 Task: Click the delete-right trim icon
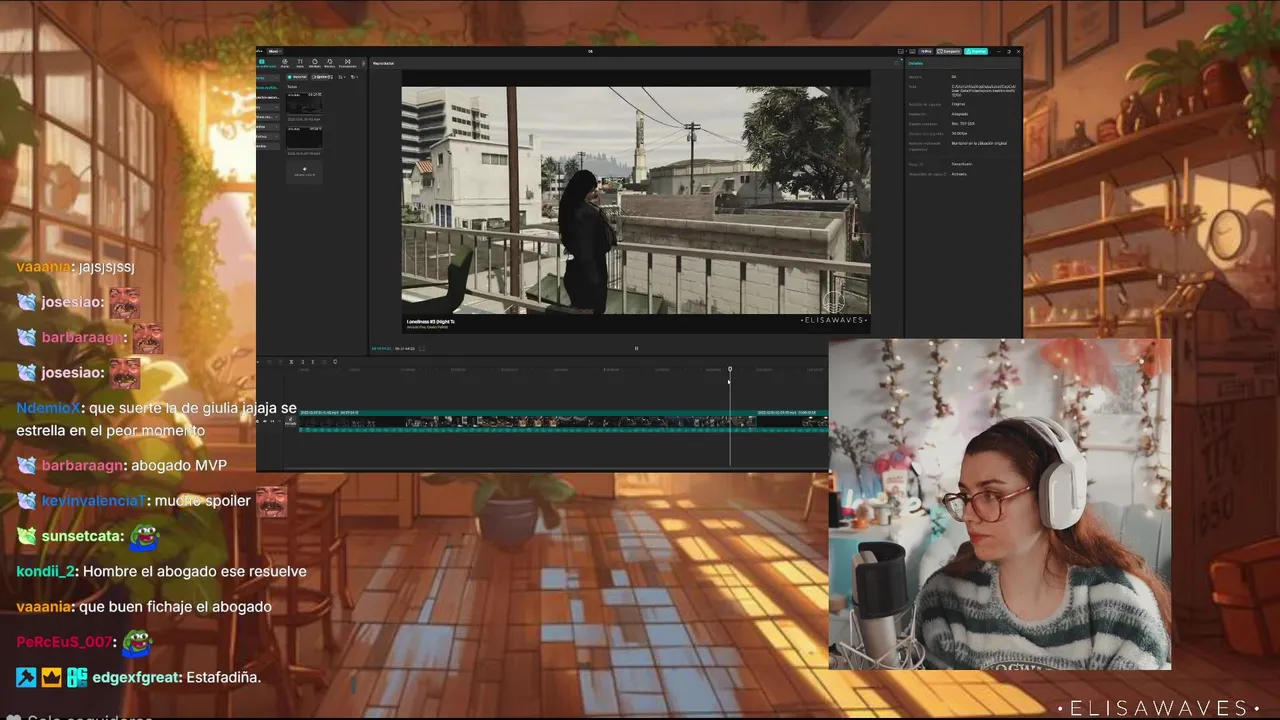(313, 362)
